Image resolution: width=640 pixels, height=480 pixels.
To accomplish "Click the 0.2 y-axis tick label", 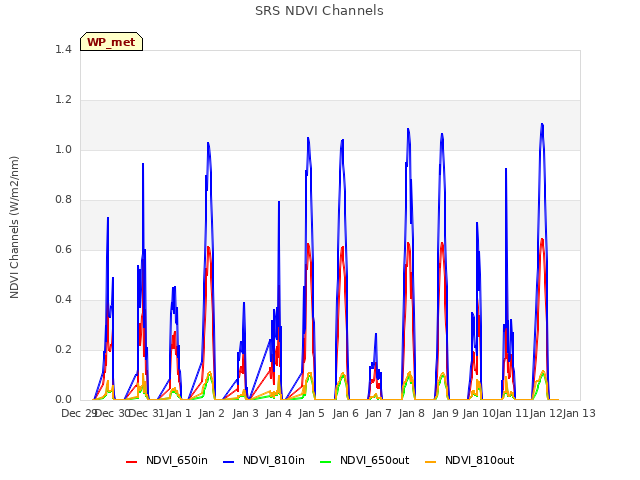I will [x=63, y=349].
